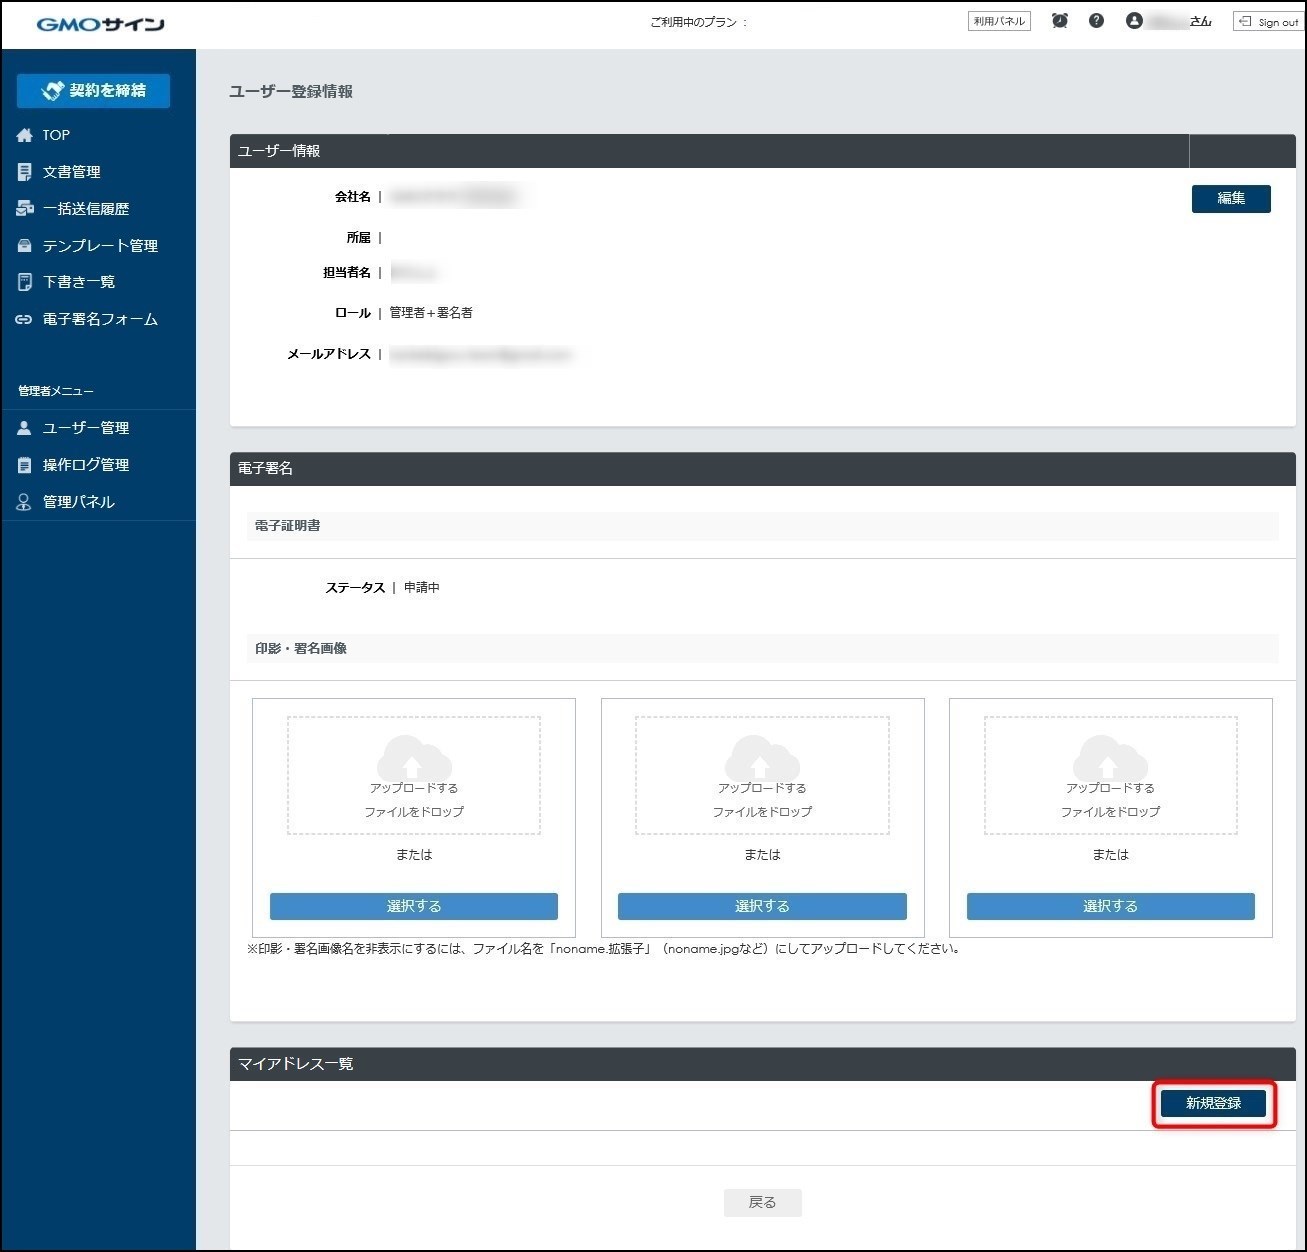Image resolution: width=1307 pixels, height=1252 pixels.
Task: Click the 申請中 status text
Action: point(422,588)
